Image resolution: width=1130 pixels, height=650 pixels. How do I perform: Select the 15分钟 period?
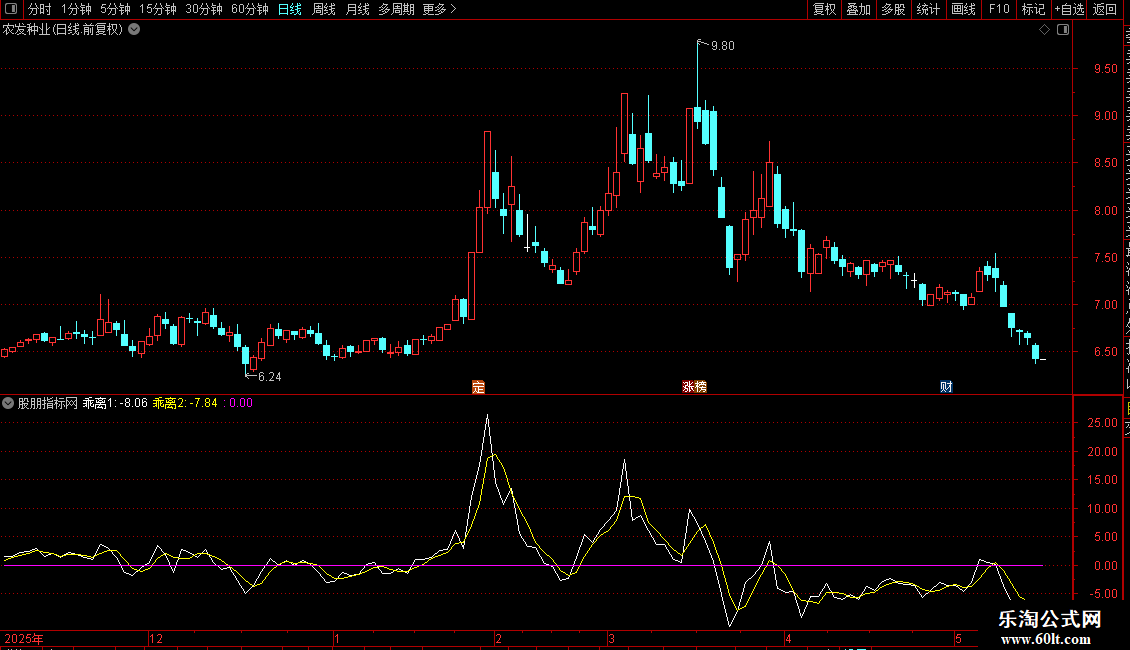(158, 9)
